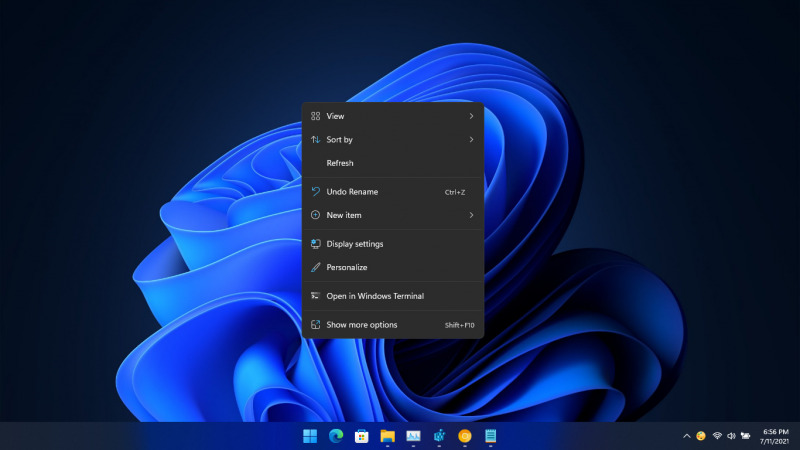Open the Windows Start menu

310,436
